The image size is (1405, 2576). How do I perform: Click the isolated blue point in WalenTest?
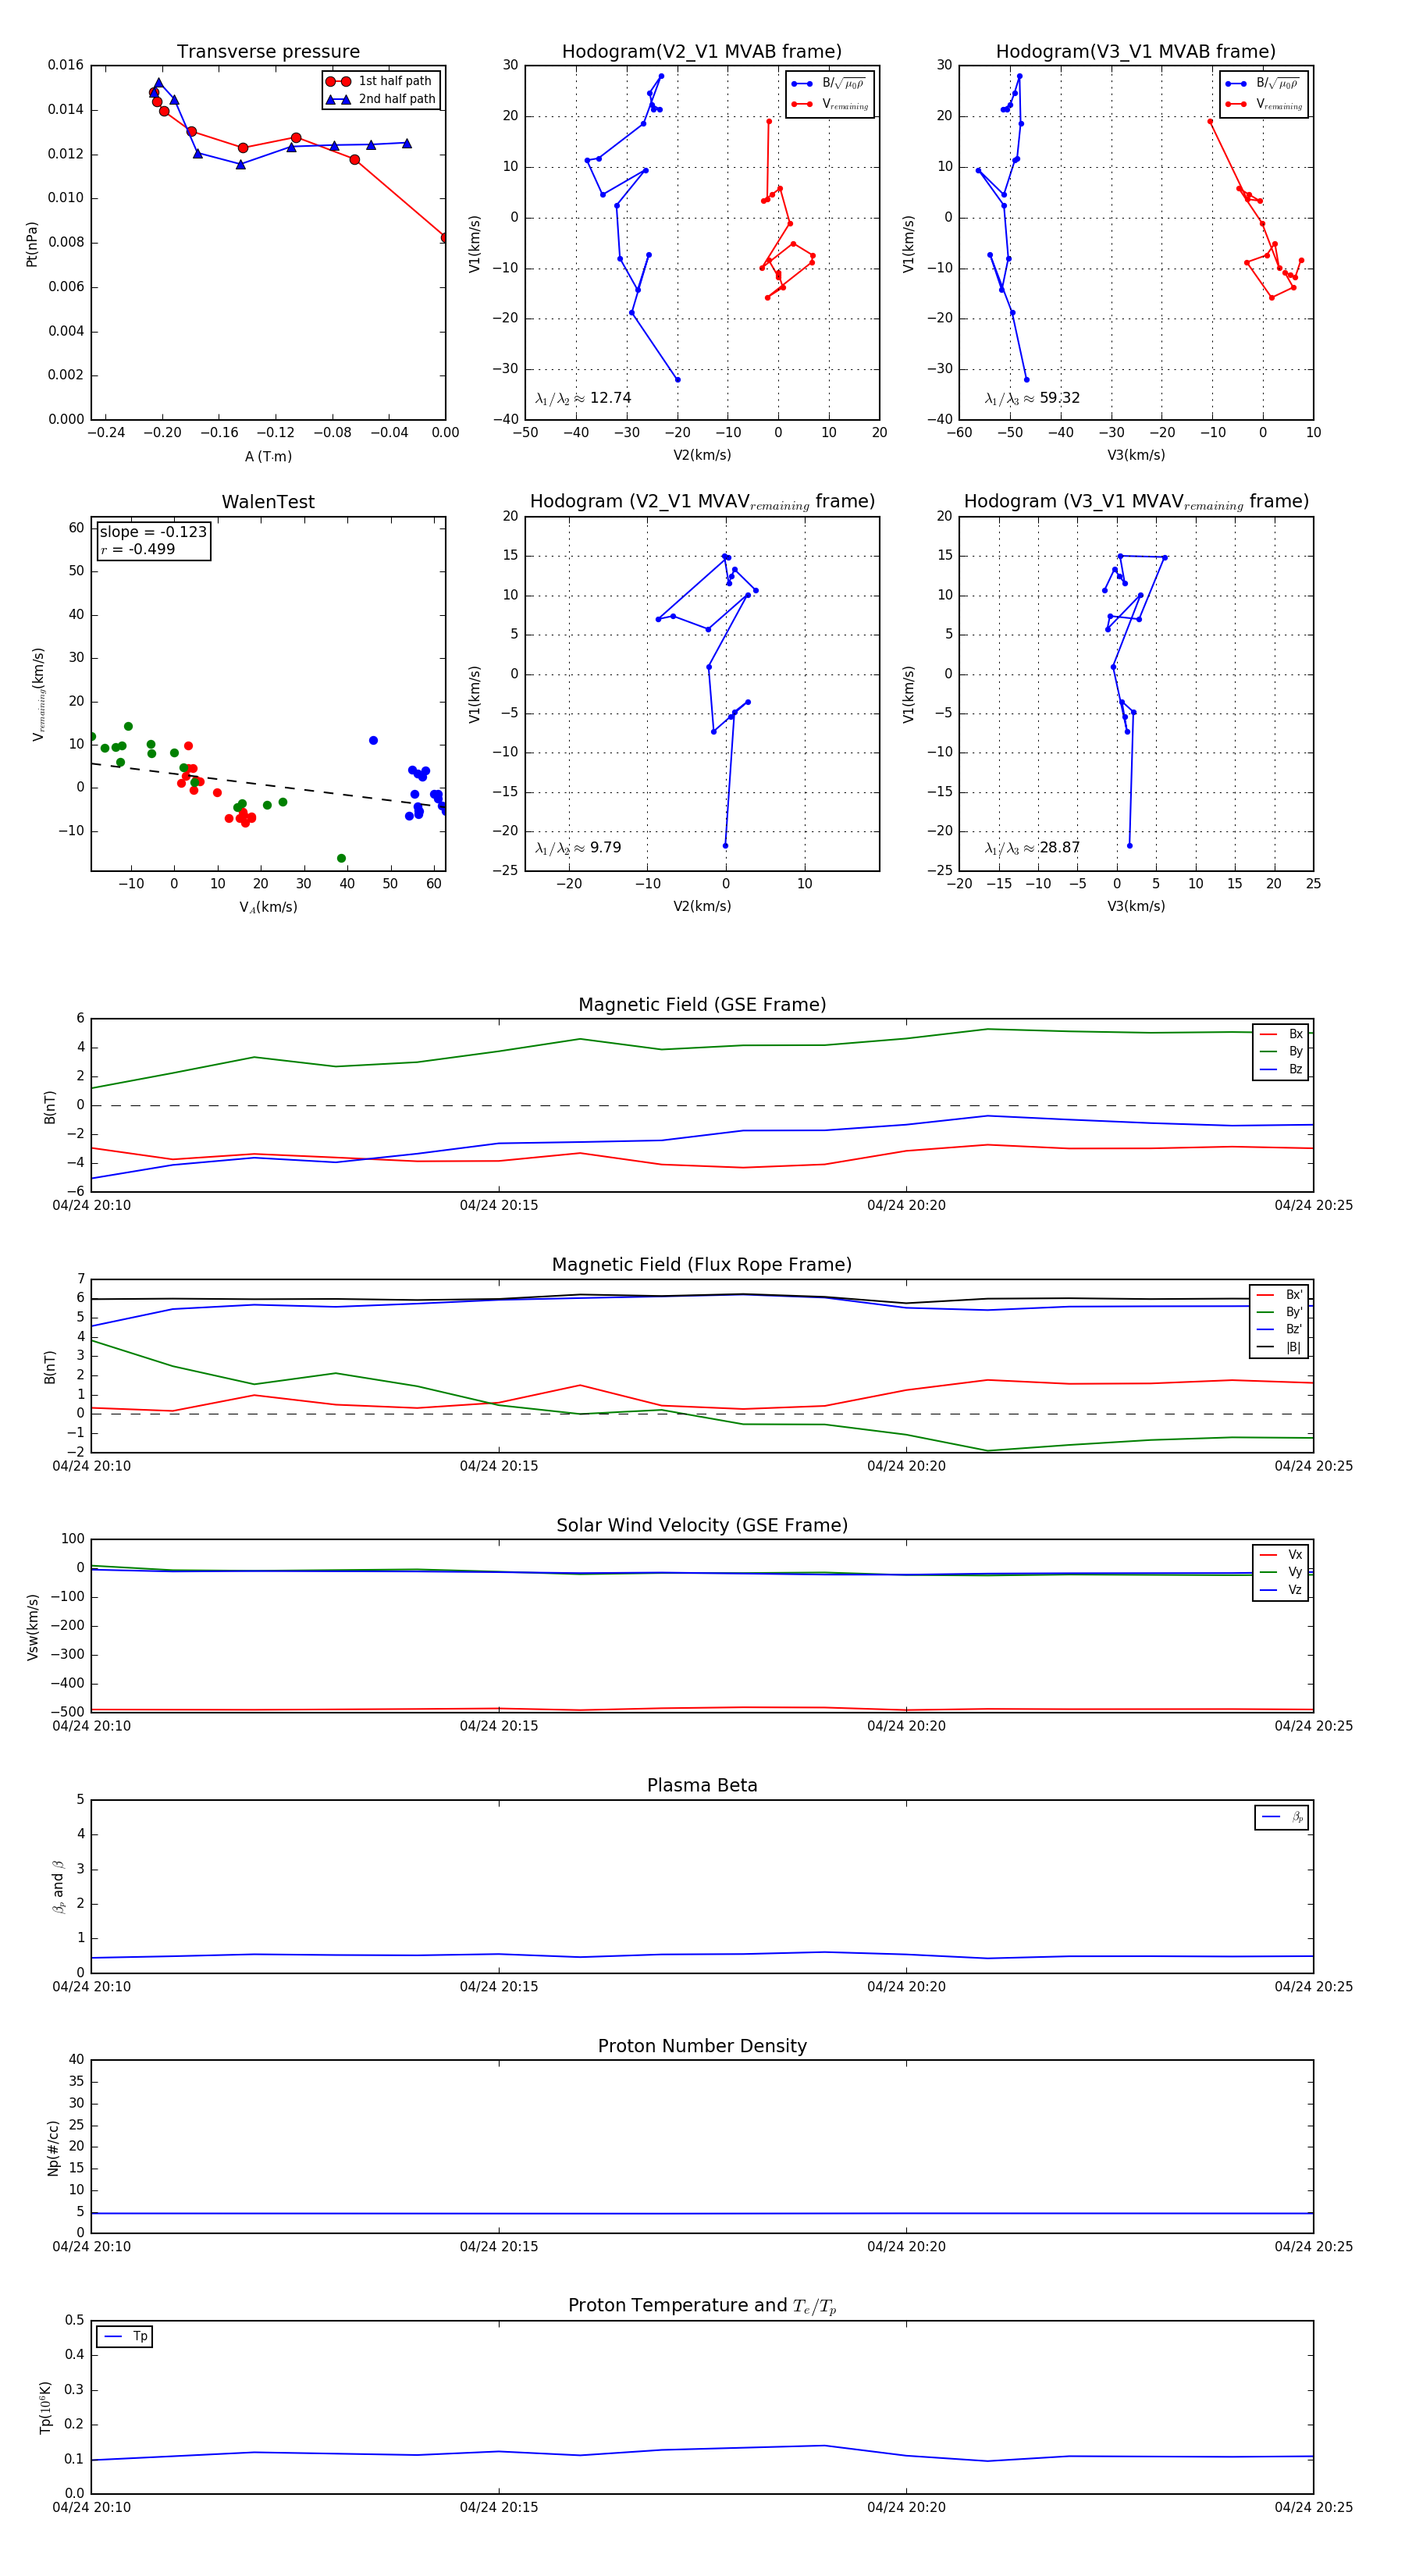[373, 741]
